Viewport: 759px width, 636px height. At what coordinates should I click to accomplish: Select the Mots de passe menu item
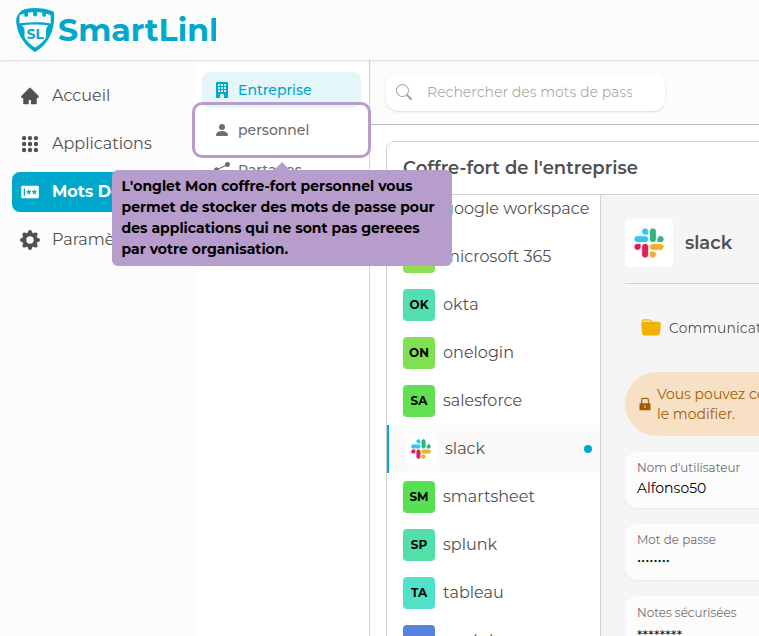[x=60, y=192]
